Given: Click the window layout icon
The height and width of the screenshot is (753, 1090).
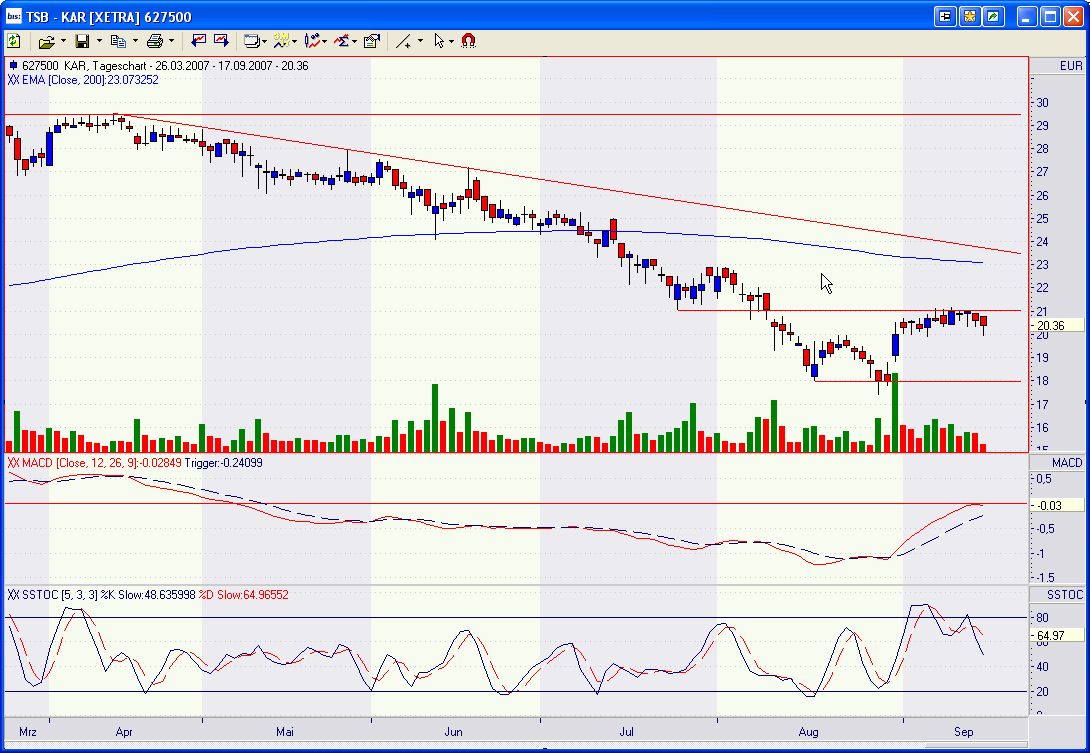Looking at the screenshot, I should click(251, 42).
